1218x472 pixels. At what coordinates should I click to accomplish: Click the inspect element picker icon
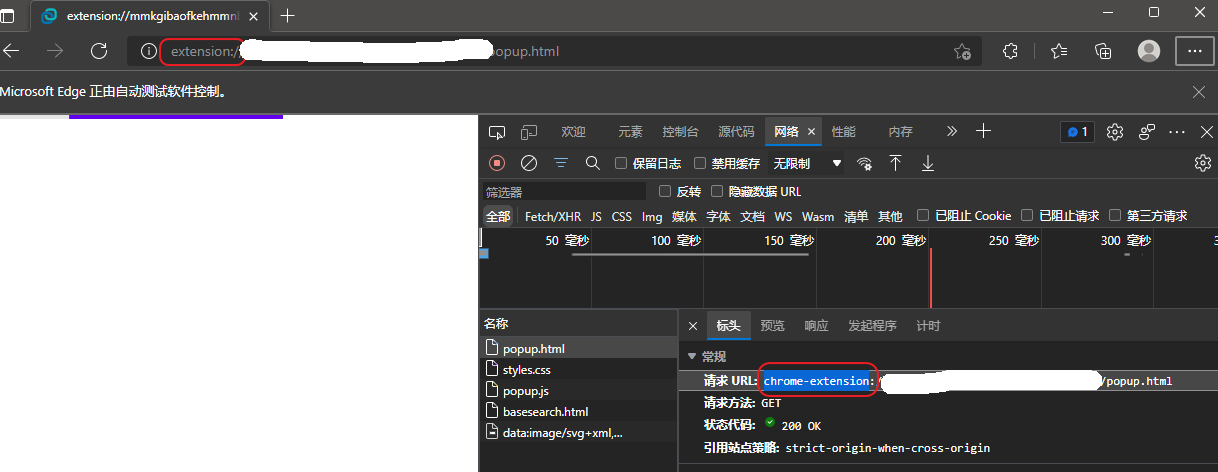click(498, 132)
